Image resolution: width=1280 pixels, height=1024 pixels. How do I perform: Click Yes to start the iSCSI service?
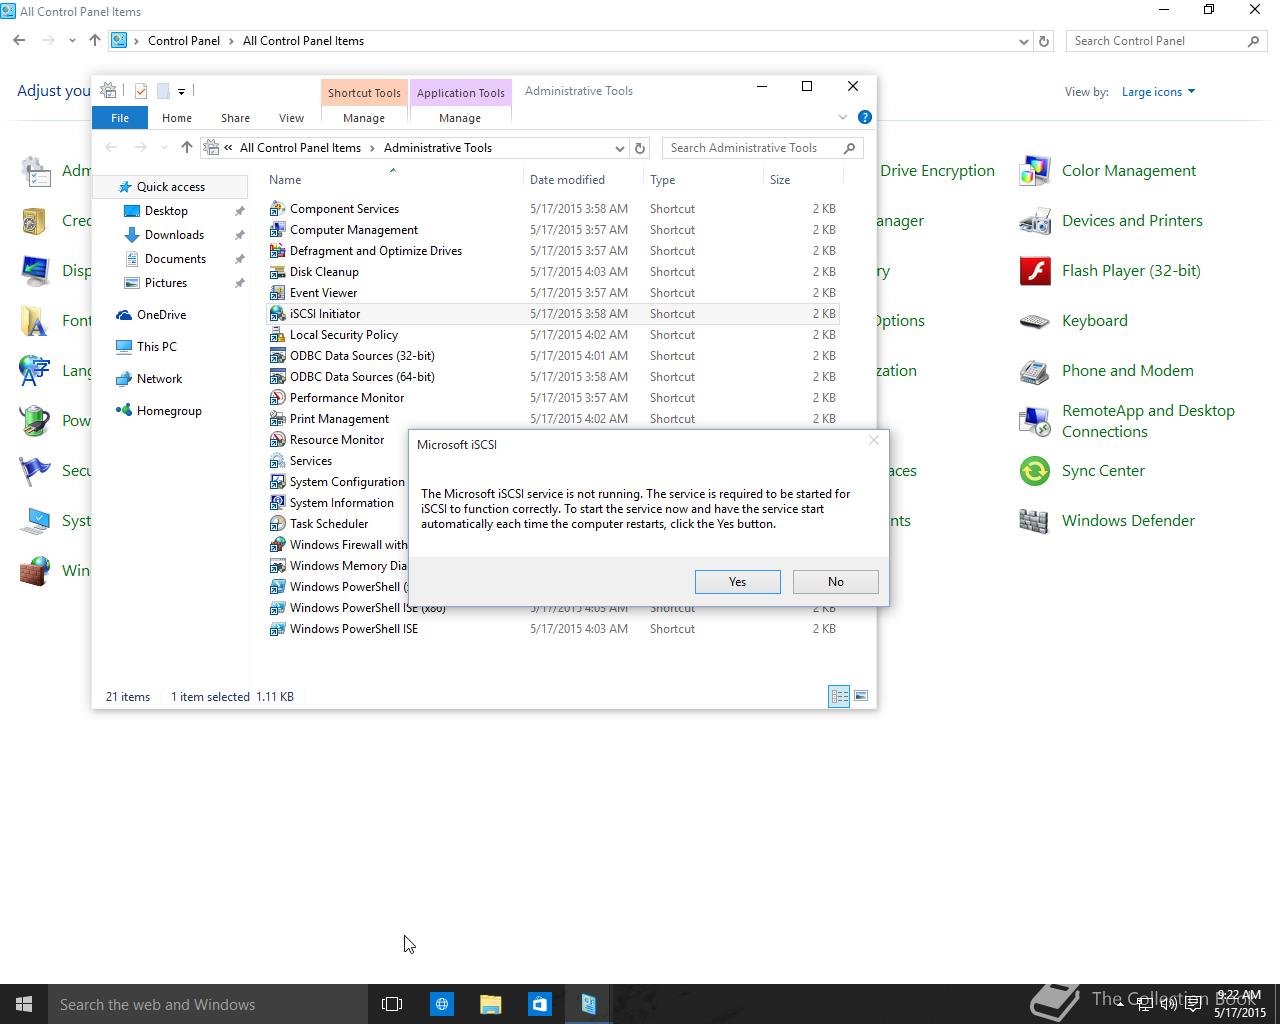(737, 582)
